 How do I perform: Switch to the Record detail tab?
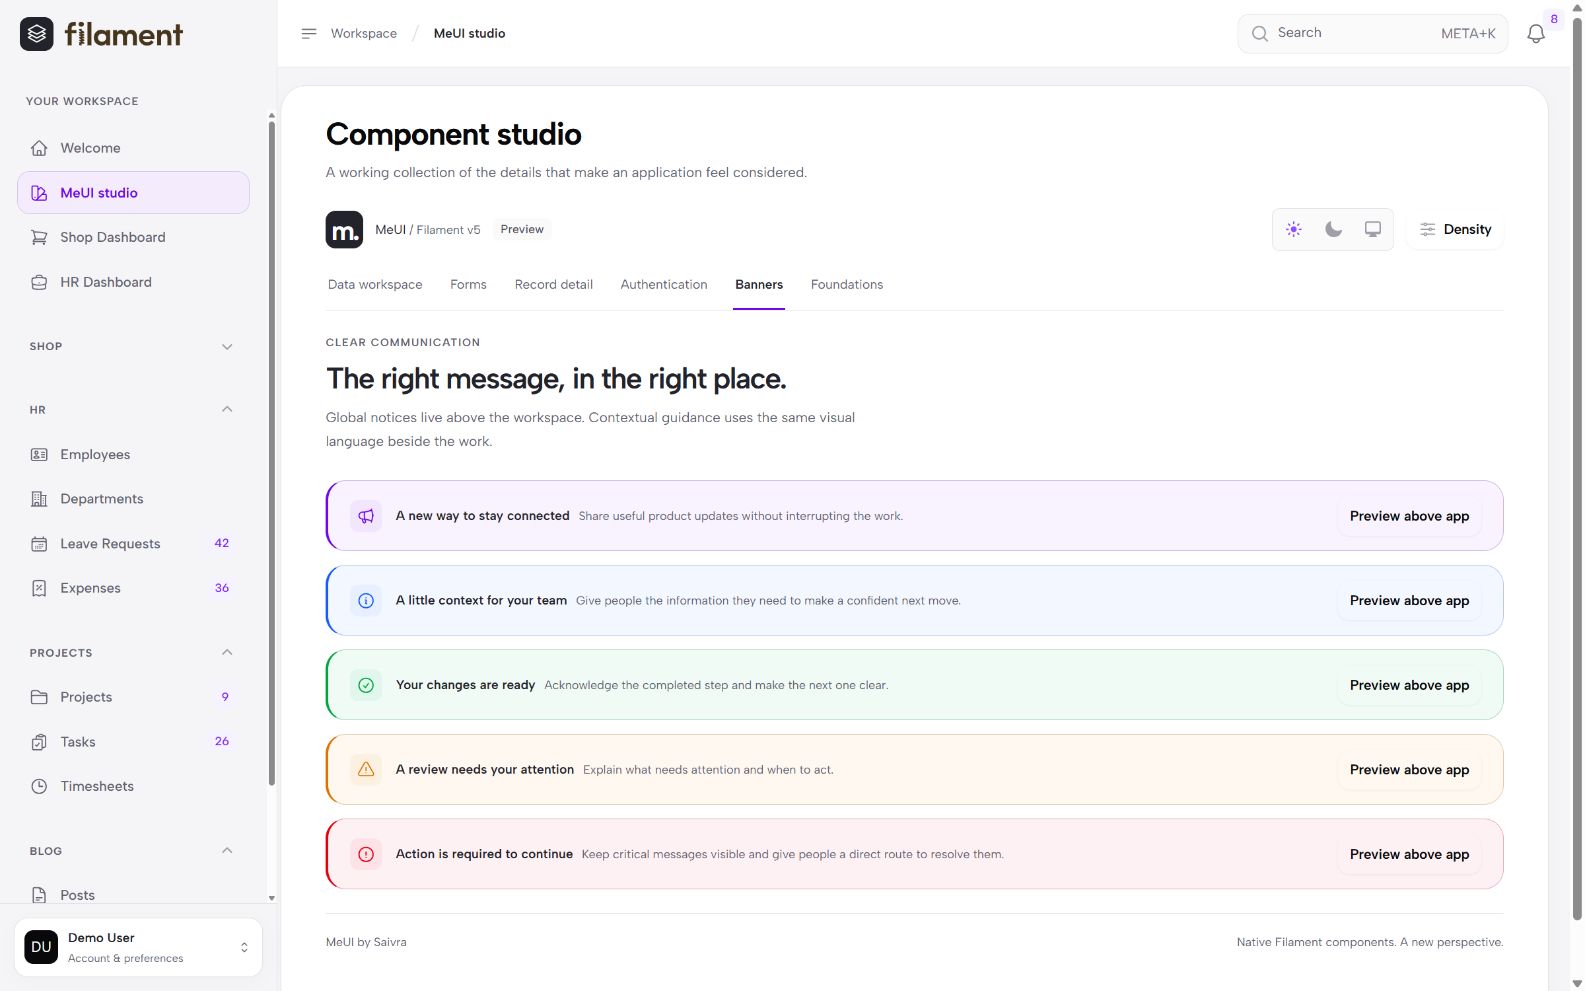(554, 285)
